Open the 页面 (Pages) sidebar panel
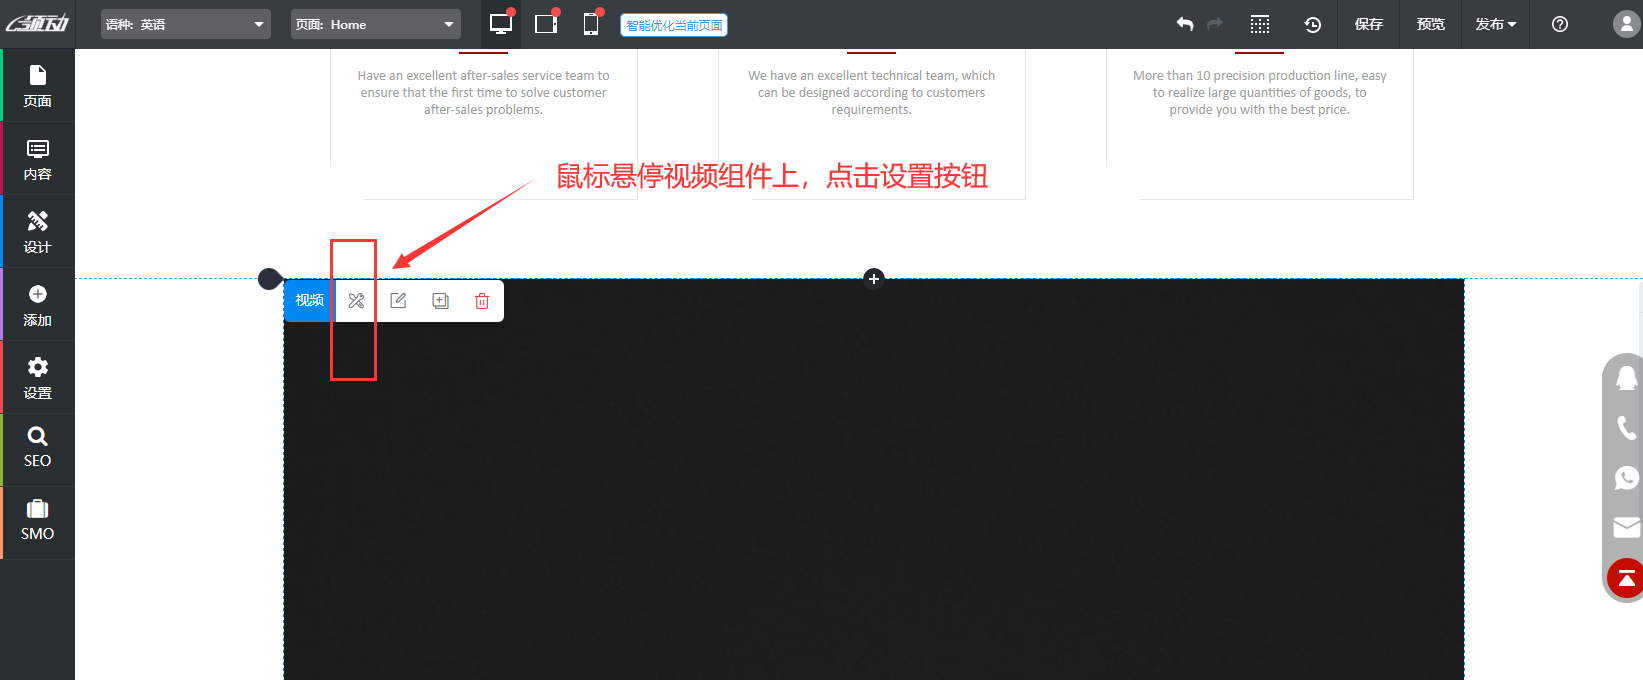This screenshot has height=680, width=1643. (x=38, y=86)
